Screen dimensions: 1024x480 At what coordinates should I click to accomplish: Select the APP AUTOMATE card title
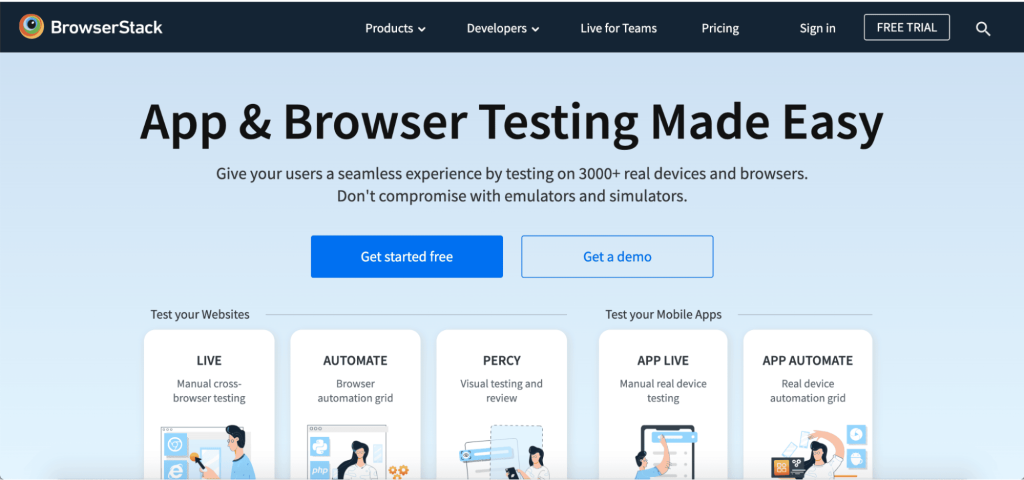tap(808, 360)
